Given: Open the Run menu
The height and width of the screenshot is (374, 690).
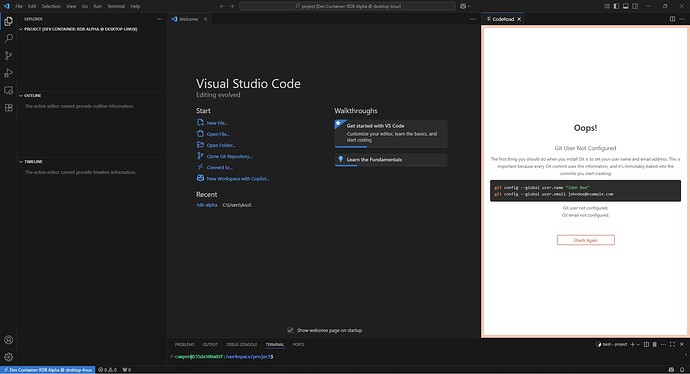Looking at the screenshot, I should pos(98,6).
